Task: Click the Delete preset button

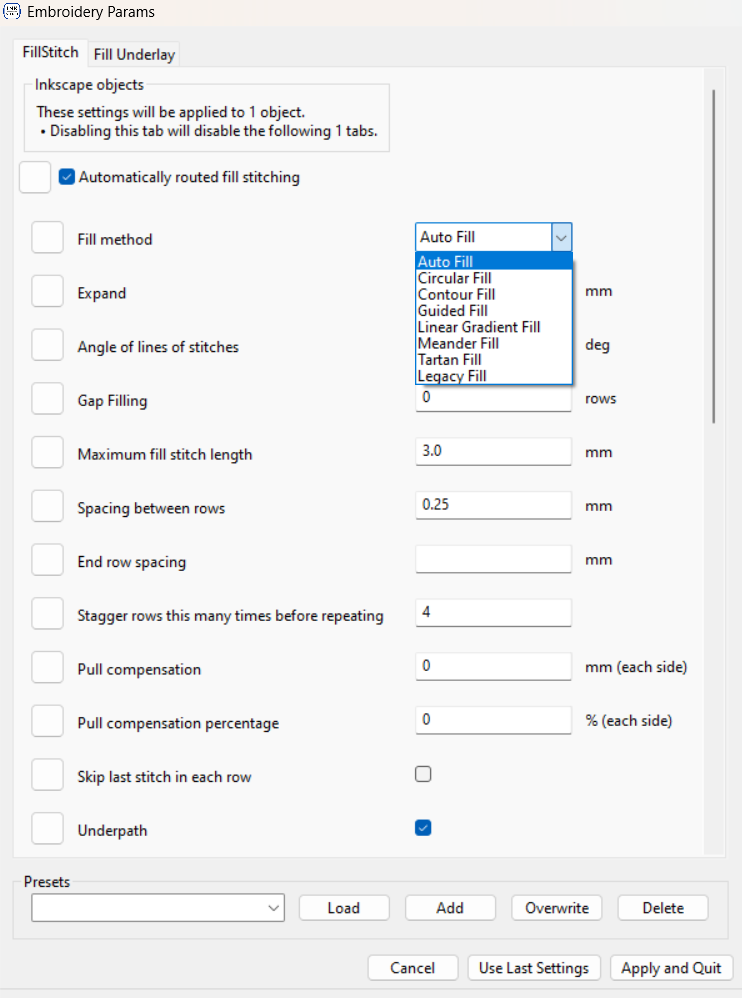Action: (x=663, y=908)
